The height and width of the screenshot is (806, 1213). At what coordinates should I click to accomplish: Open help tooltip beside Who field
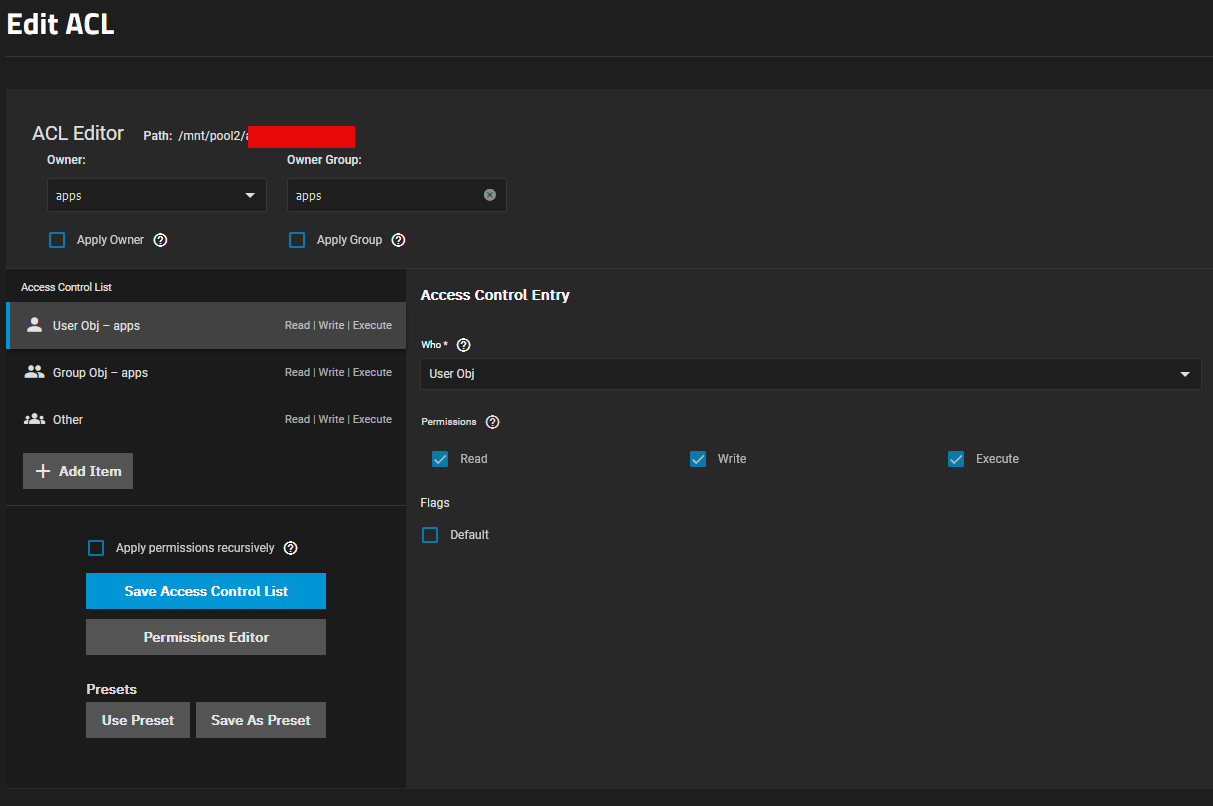coord(463,345)
